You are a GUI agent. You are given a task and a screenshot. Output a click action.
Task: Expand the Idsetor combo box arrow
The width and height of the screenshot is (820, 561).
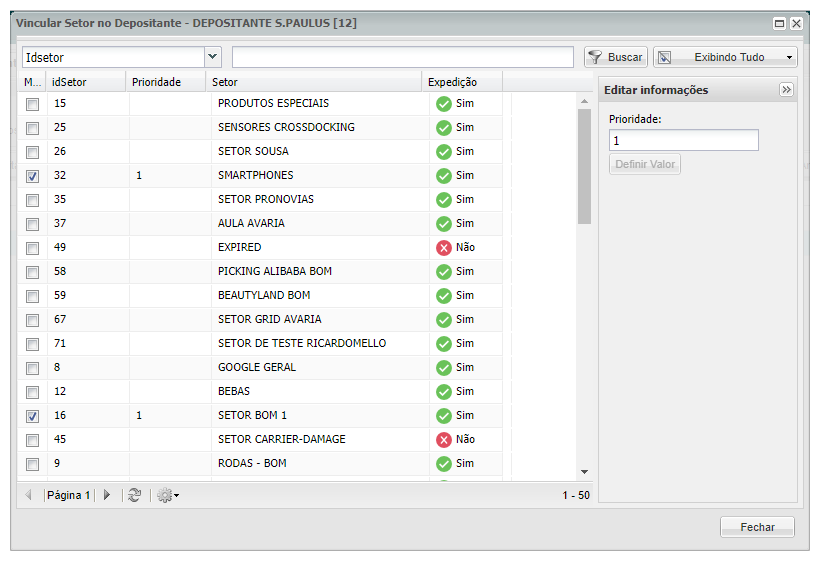pyautogui.click(x=213, y=57)
